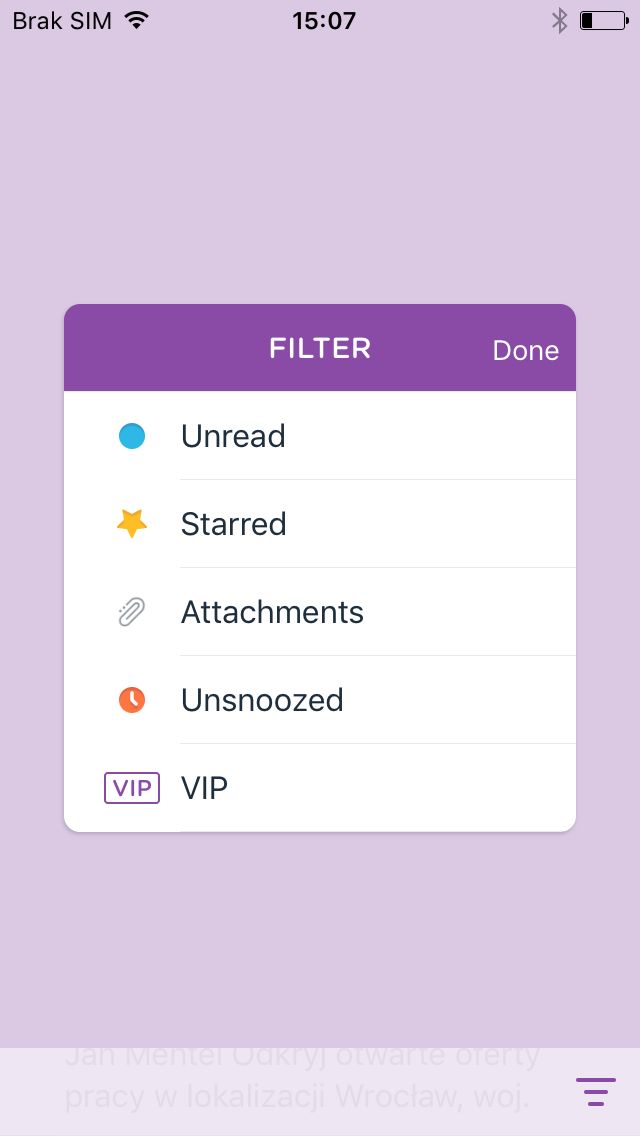The image size is (640, 1136).
Task: Tap the orange Unsnoozed clock icon
Action: pos(132,700)
